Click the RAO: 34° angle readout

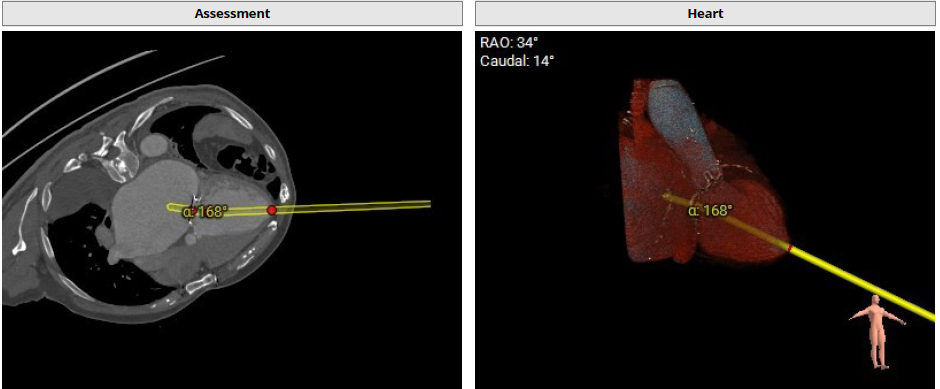[x=509, y=43]
